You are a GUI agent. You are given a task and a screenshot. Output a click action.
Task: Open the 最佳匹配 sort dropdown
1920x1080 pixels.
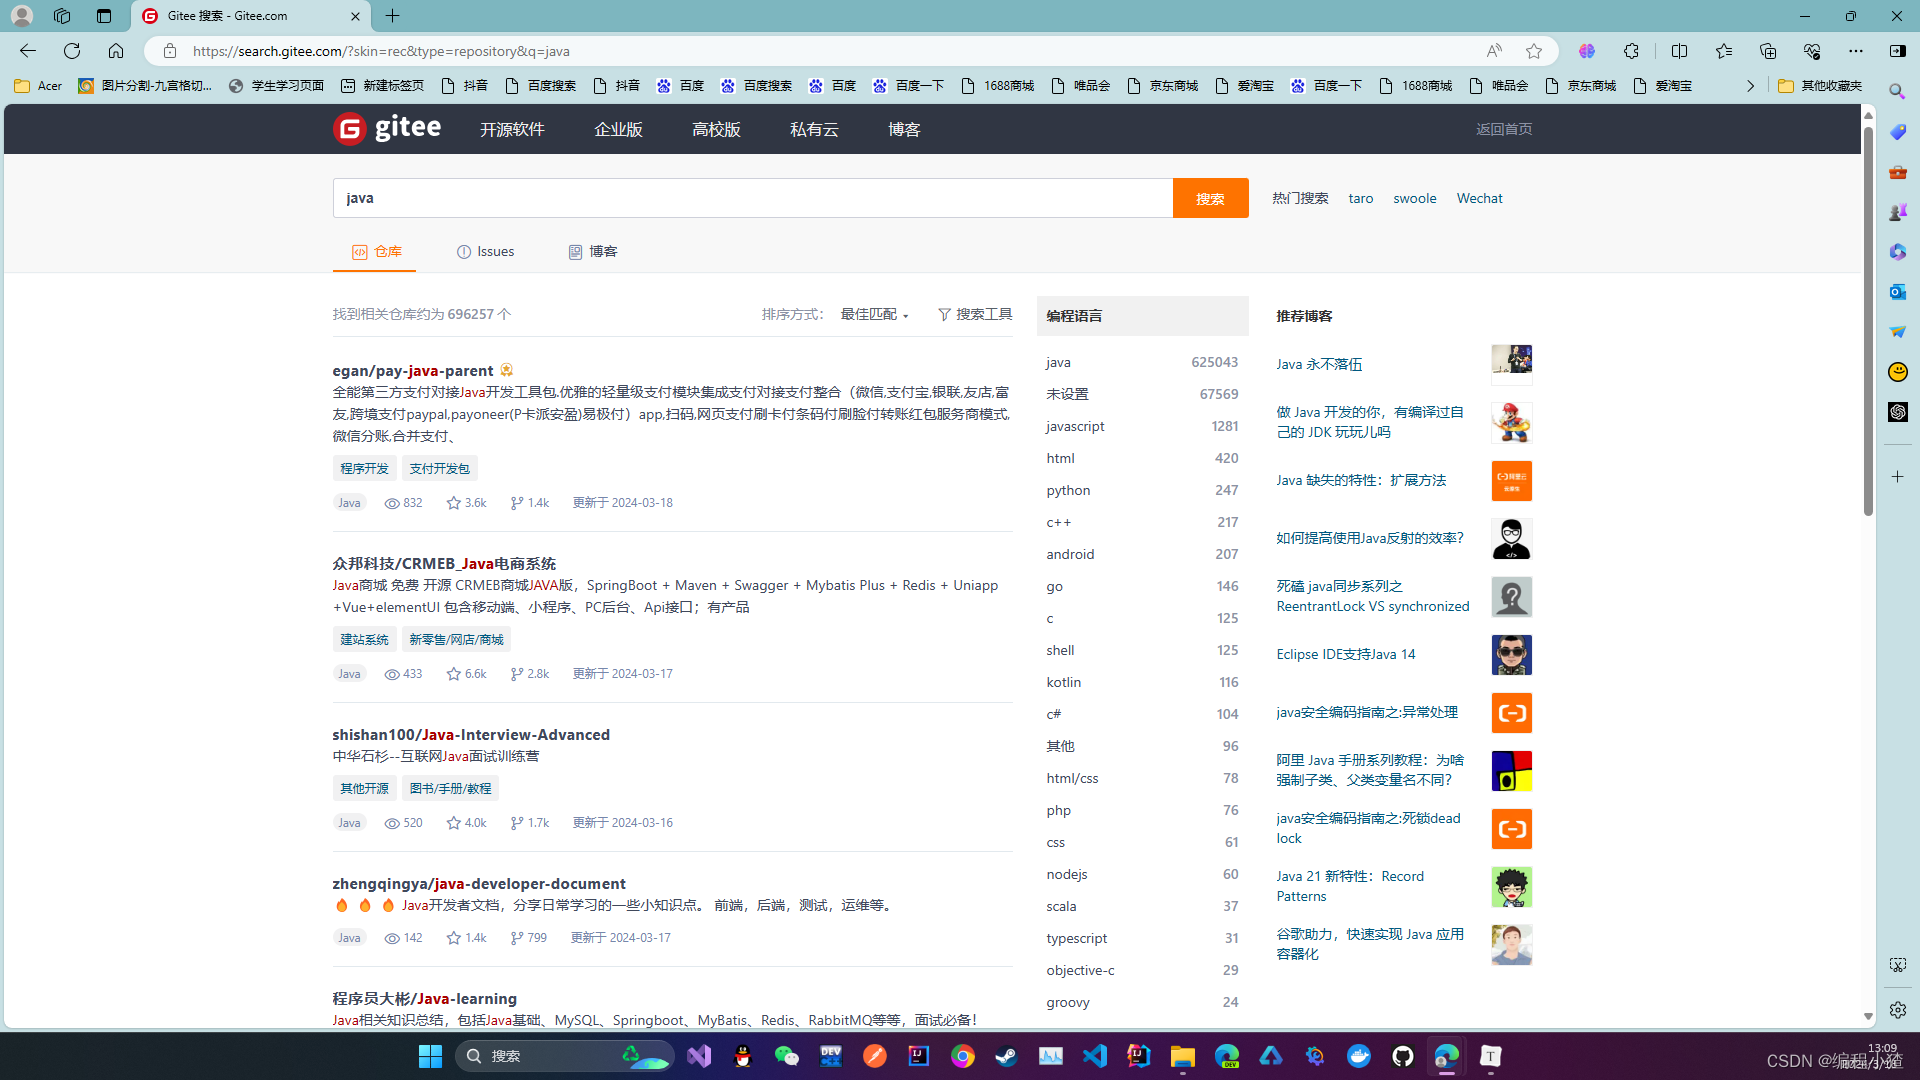(x=874, y=314)
